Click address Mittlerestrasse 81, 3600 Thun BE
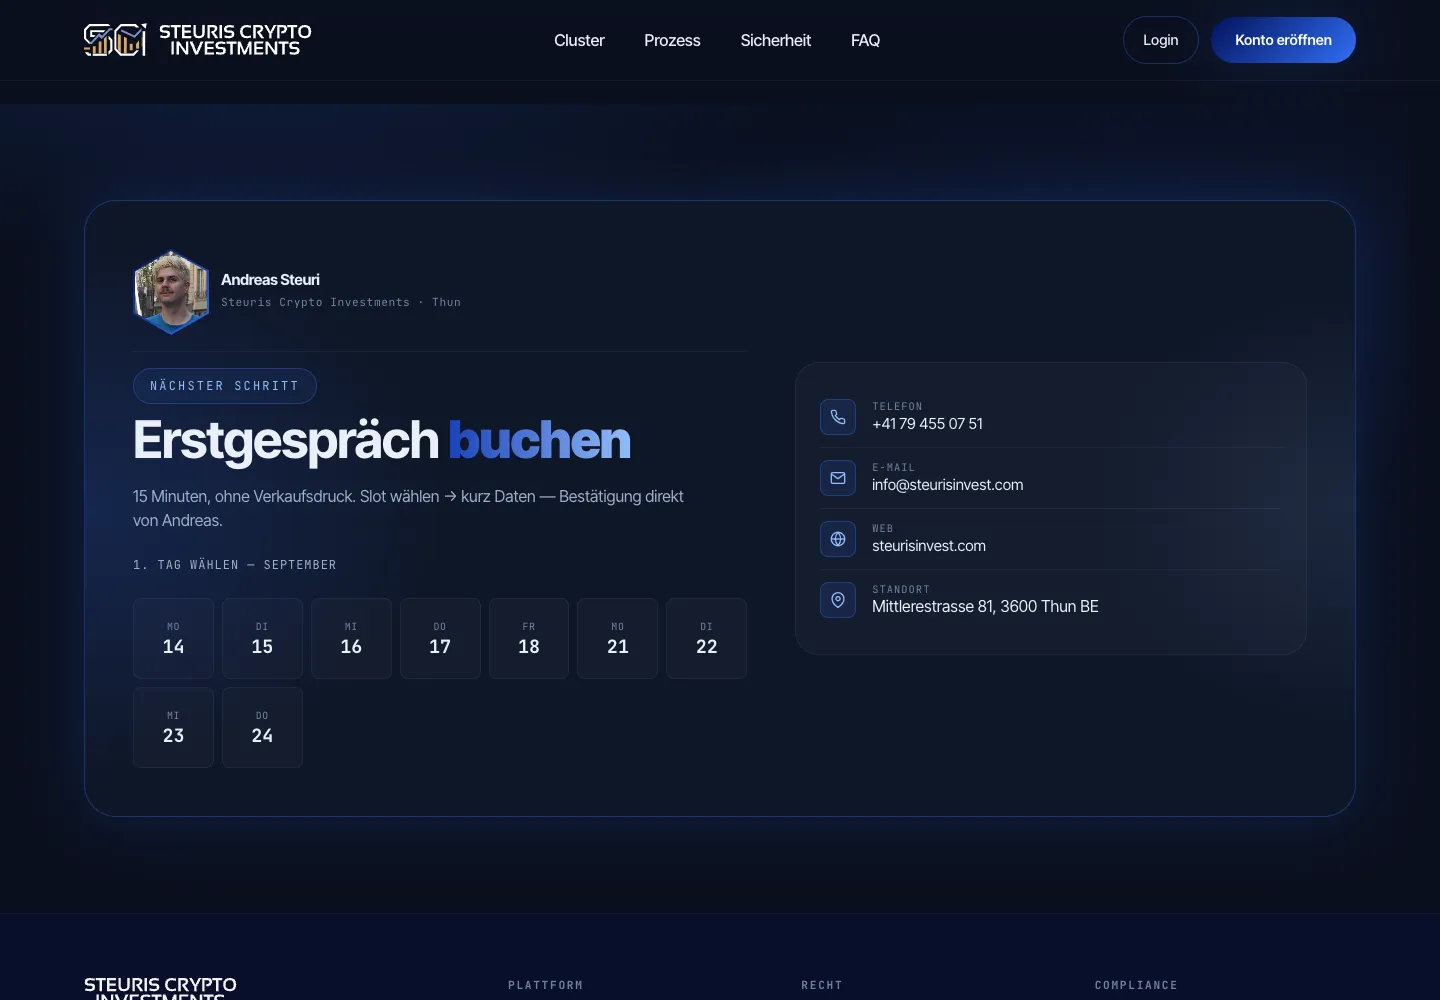The height and width of the screenshot is (1000, 1440). 985,607
